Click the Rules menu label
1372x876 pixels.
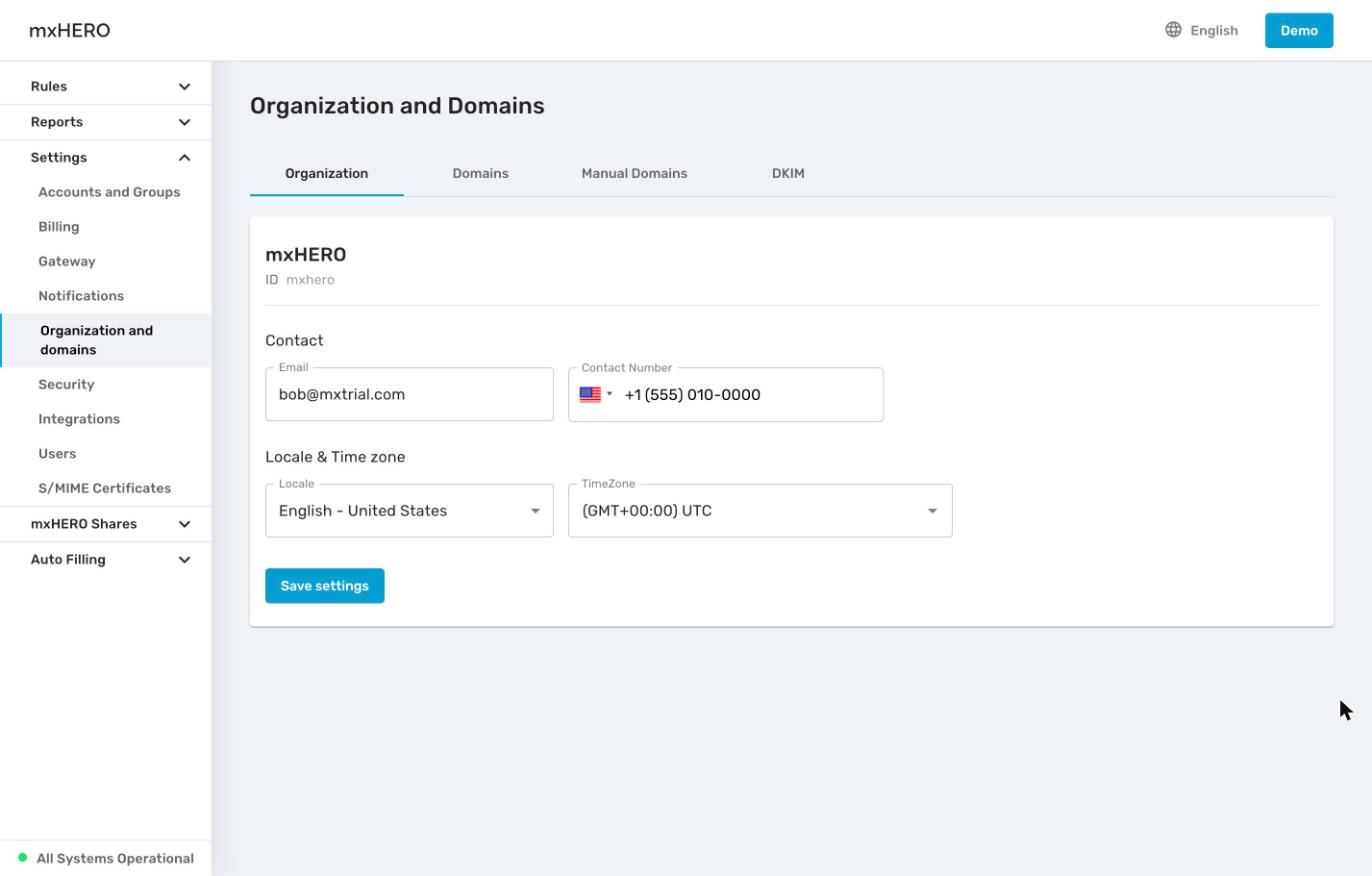click(x=49, y=87)
